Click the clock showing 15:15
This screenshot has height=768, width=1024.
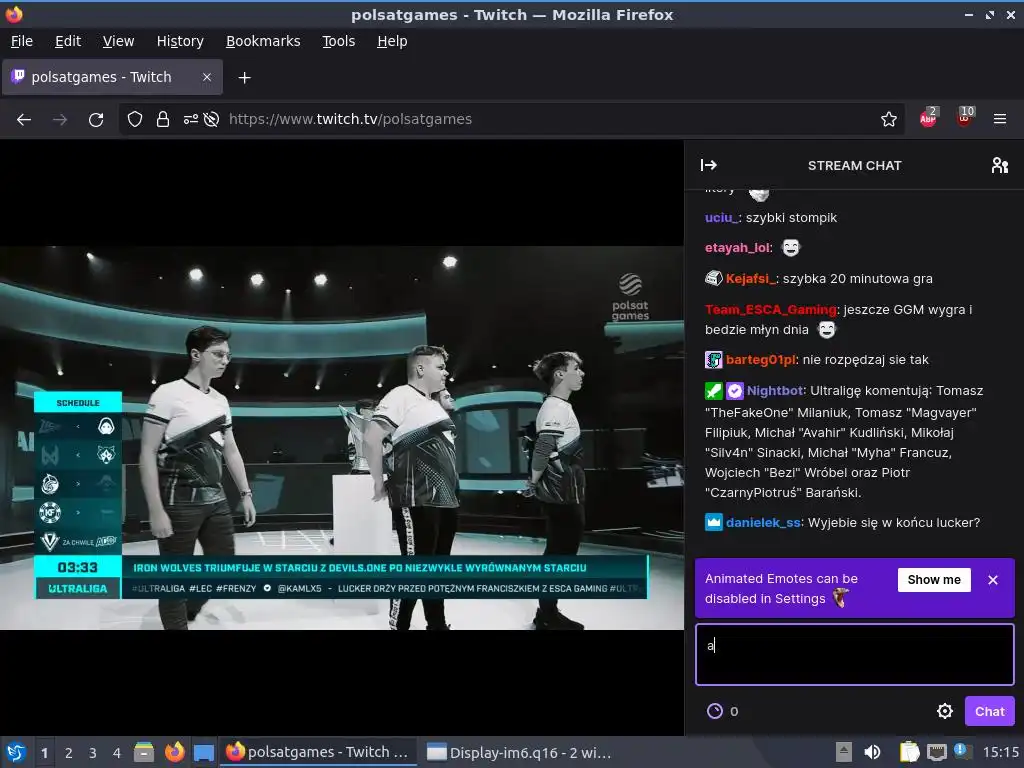pyautogui.click(x=1000, y=752)
